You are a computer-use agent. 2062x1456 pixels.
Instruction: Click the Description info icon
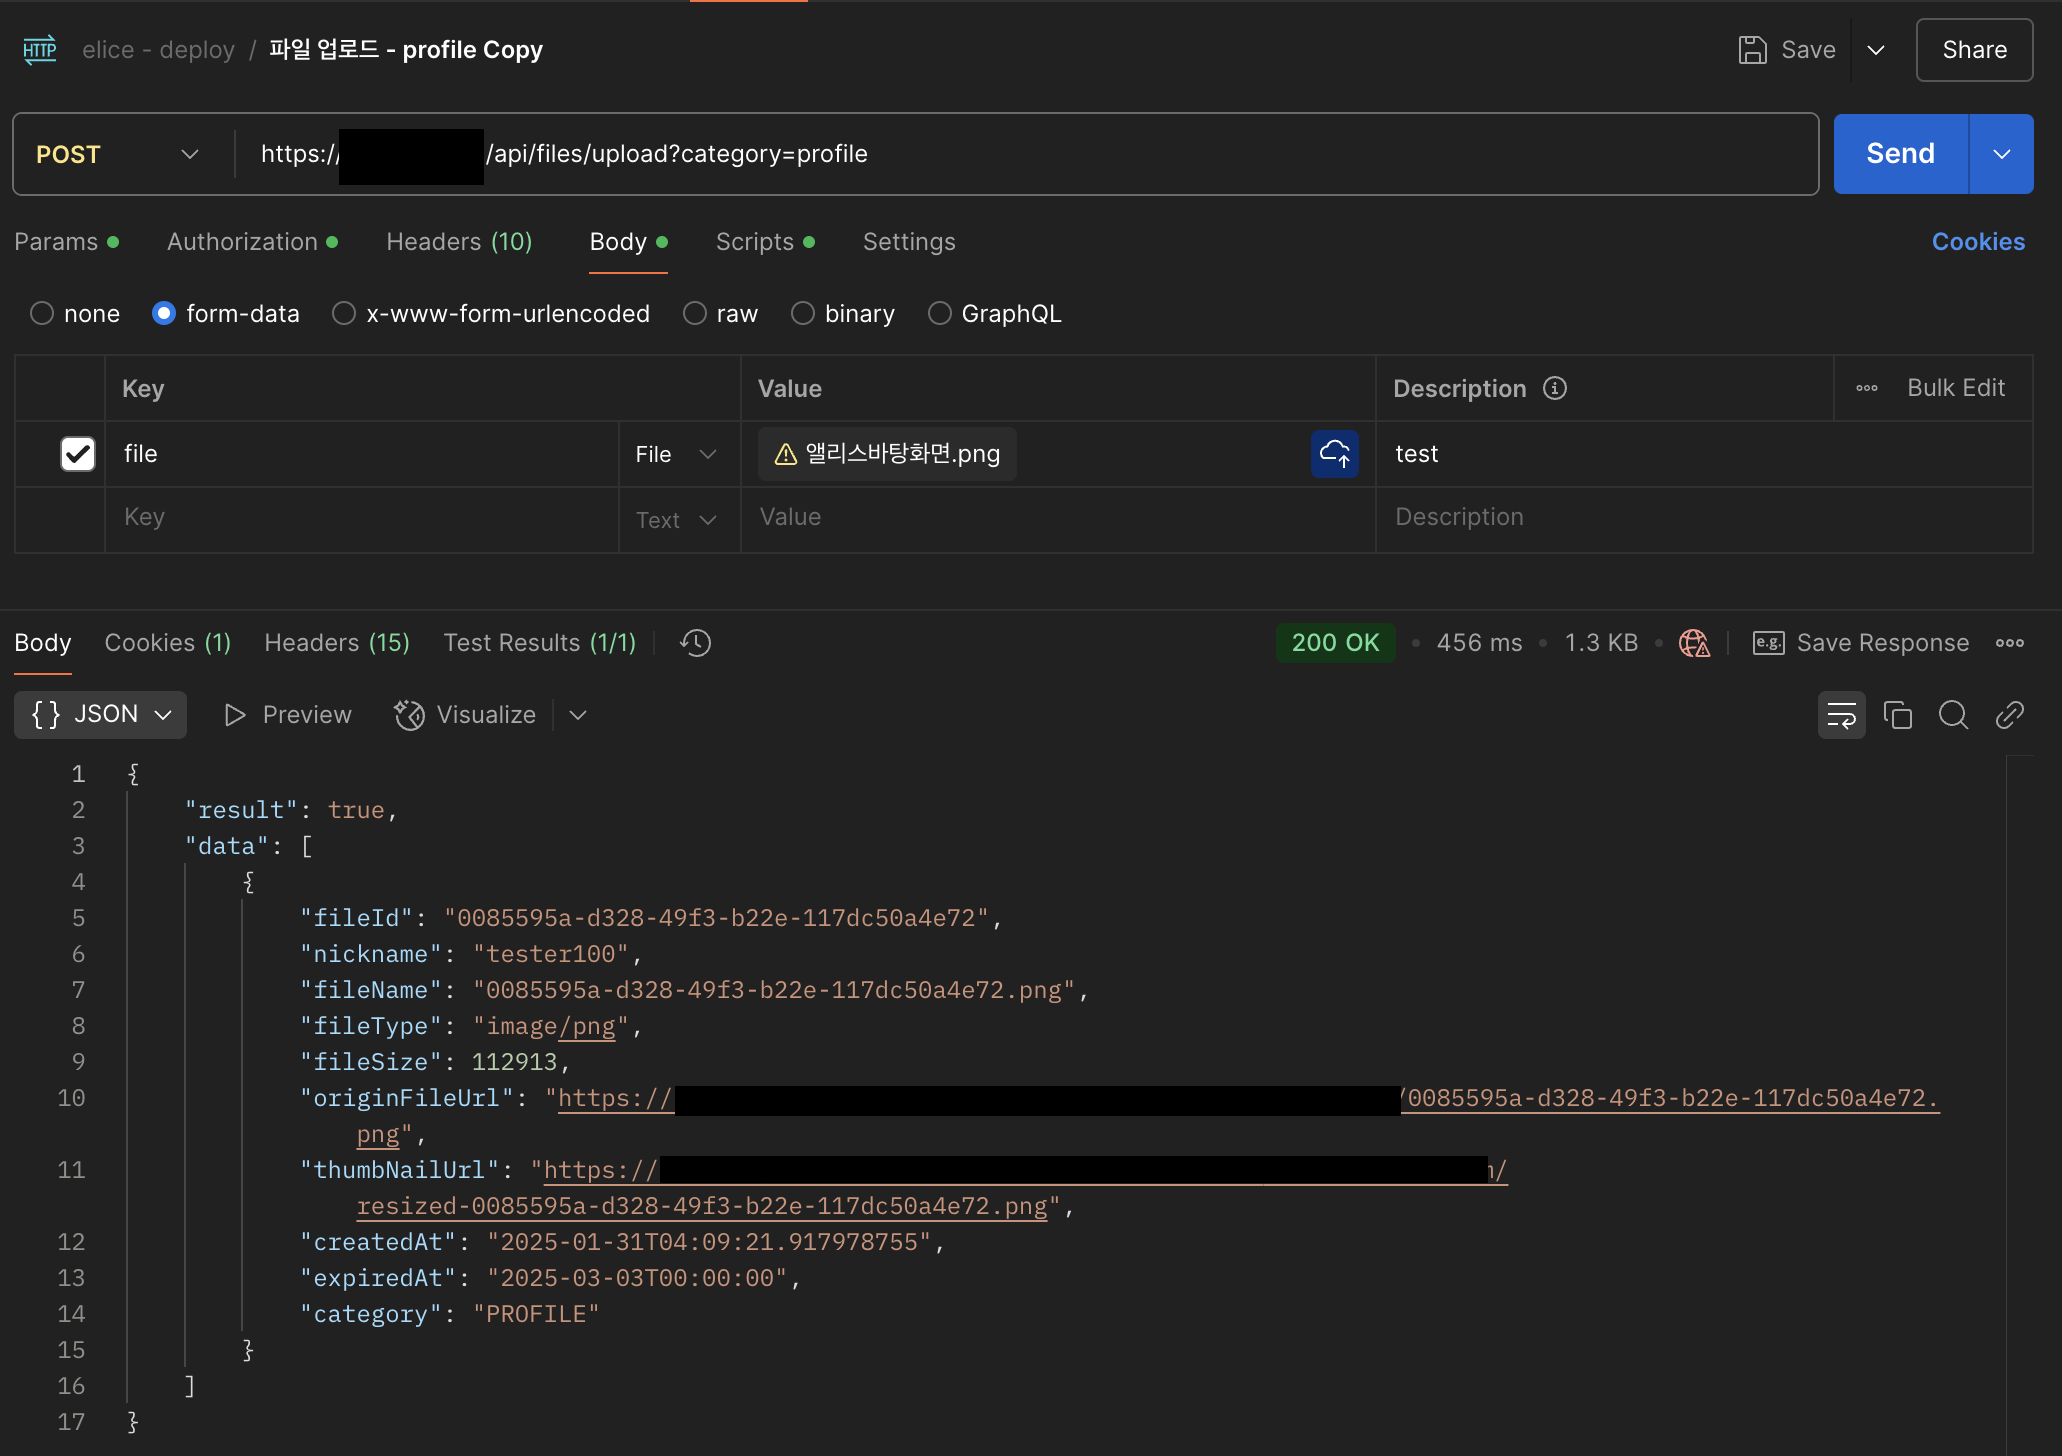(1555, 388)
